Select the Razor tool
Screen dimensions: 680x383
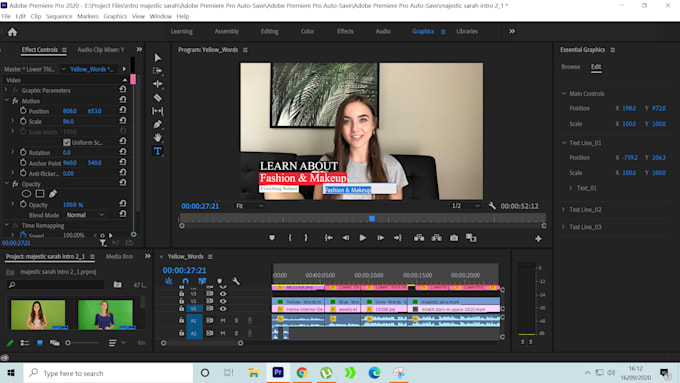(x=157, y=98)
